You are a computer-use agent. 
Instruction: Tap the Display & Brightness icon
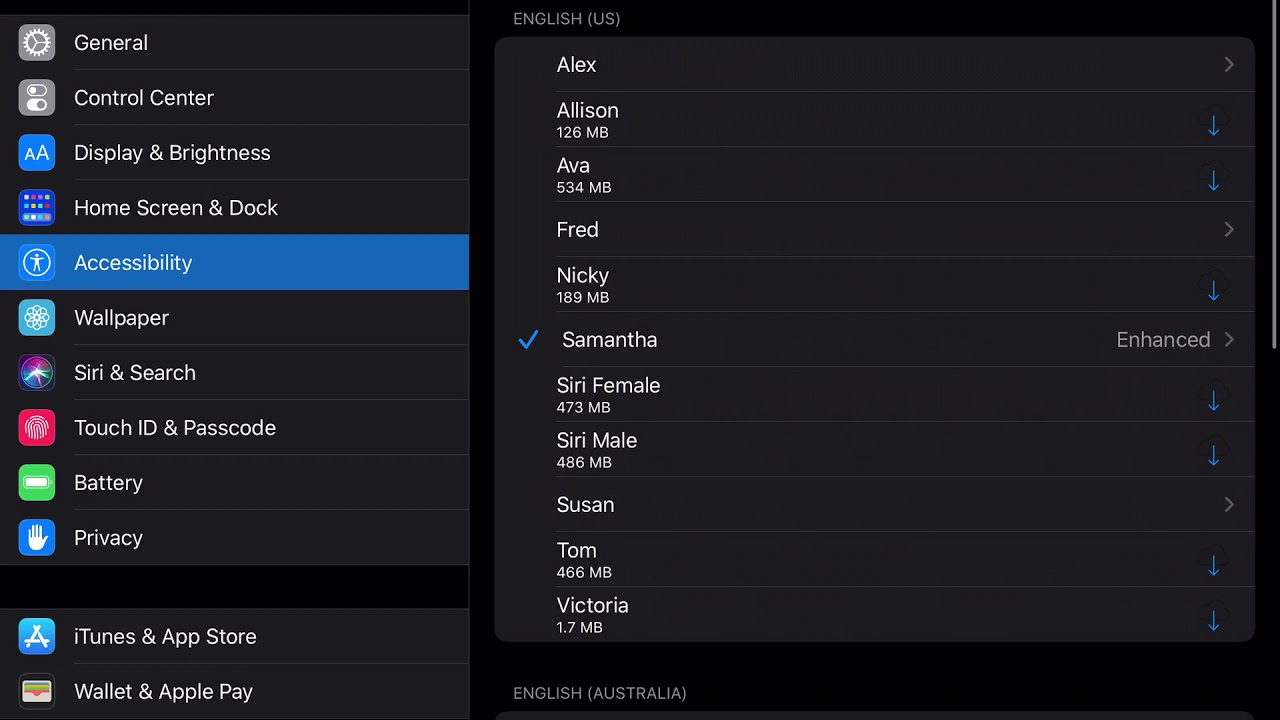pyautogui.click(x=37, y=153)
